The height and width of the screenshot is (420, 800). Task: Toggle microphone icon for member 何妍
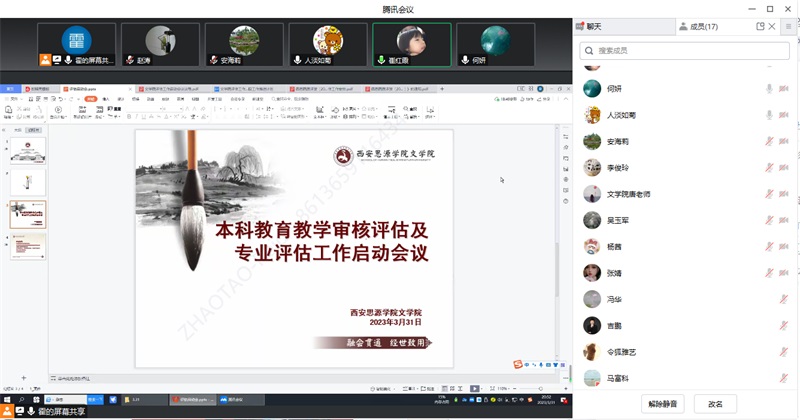point(769,89)
